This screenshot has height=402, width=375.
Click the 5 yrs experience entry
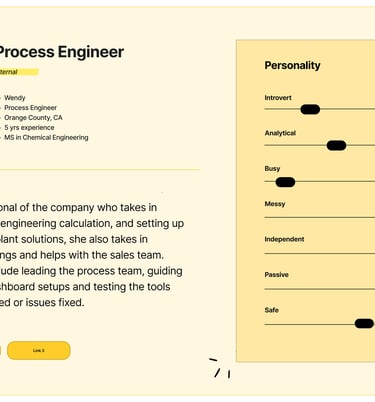click(29, 128)
